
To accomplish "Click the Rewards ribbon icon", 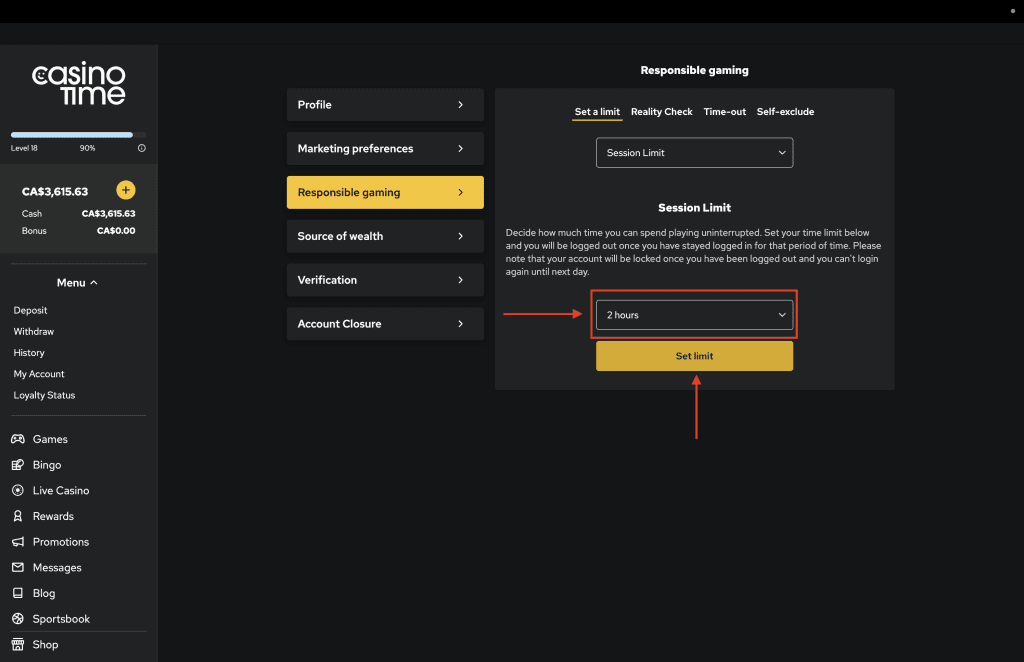I will point(18,516).
